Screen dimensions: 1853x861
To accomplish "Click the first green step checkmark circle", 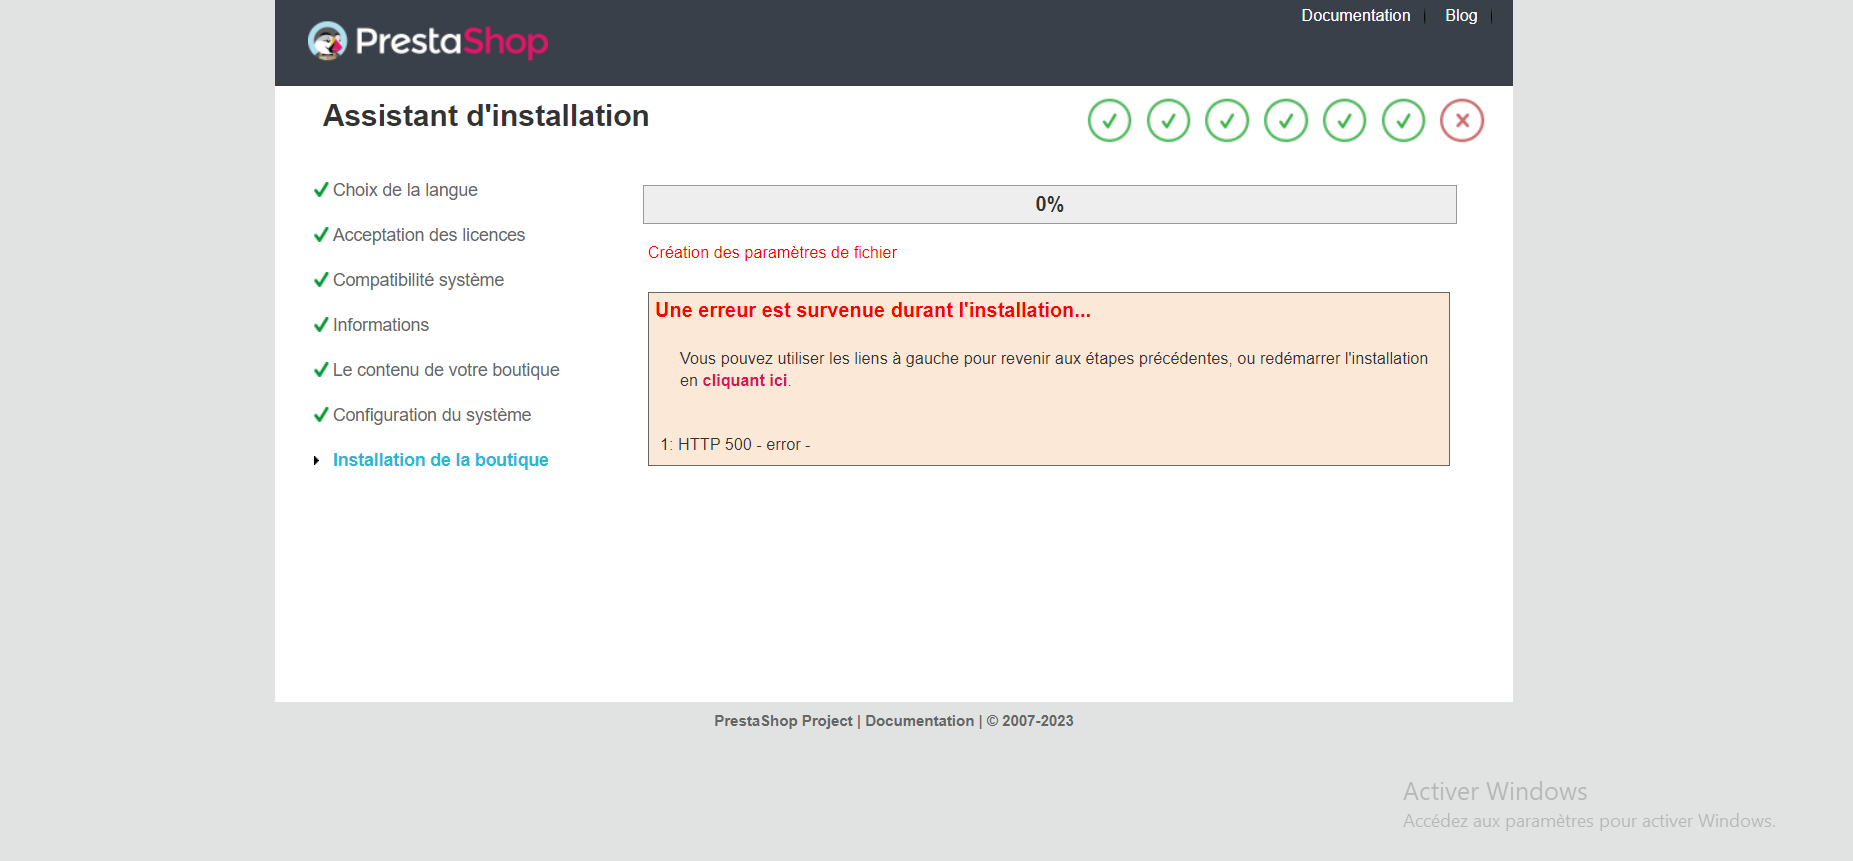I will (x=1109, y=121).
